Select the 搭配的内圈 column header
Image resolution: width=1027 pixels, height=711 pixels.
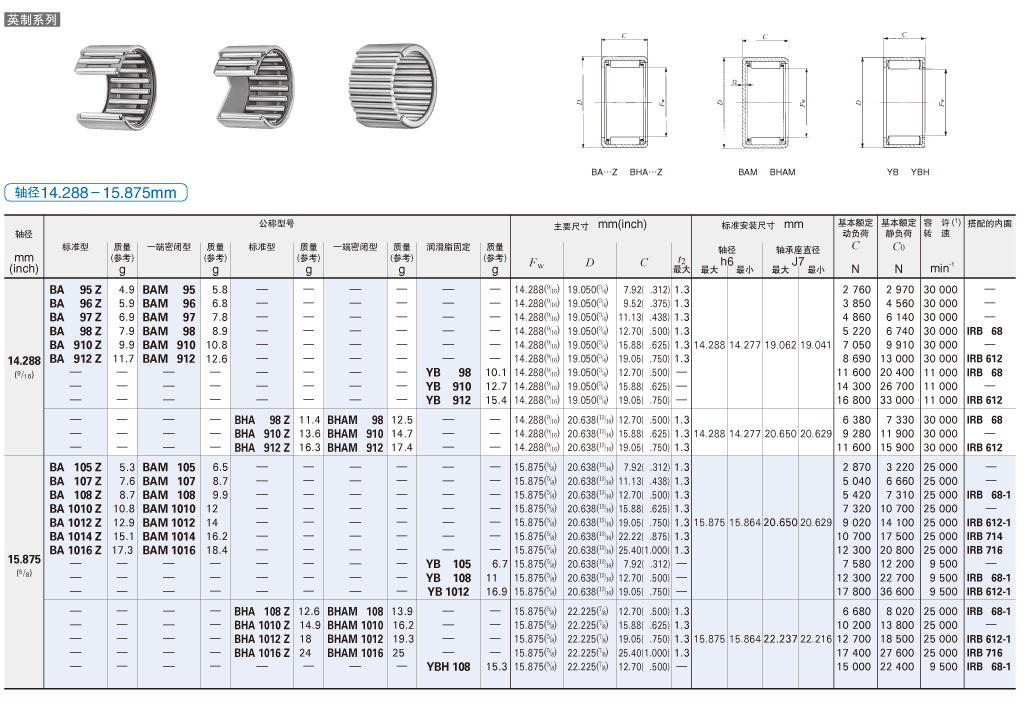tap(990, 224)
